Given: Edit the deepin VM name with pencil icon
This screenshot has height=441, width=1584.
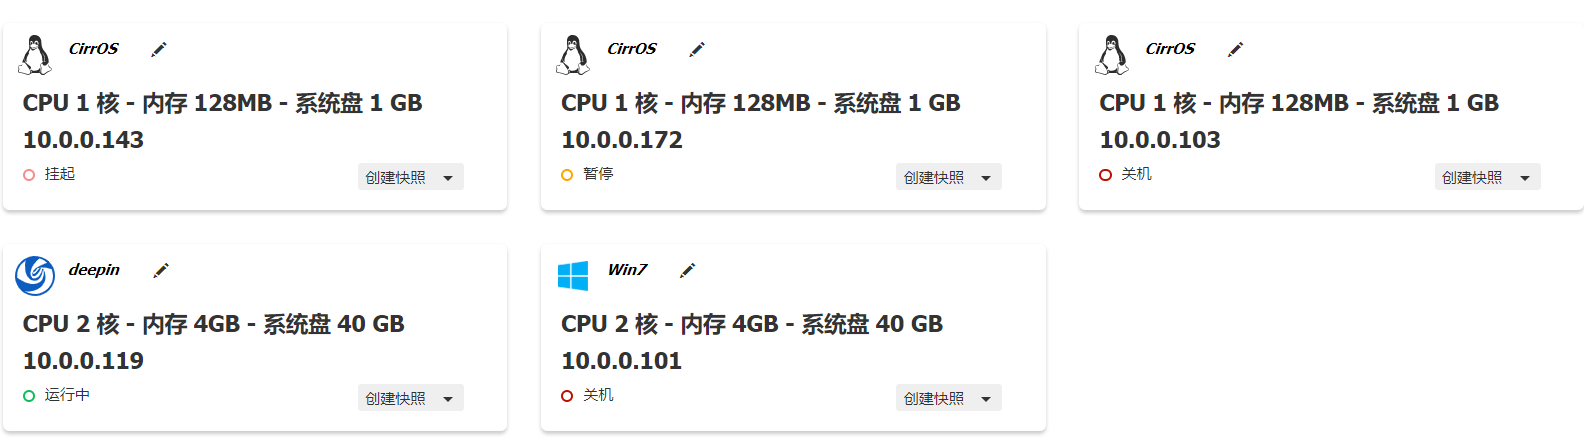Looking at the screenshot, I should (160, 270).
